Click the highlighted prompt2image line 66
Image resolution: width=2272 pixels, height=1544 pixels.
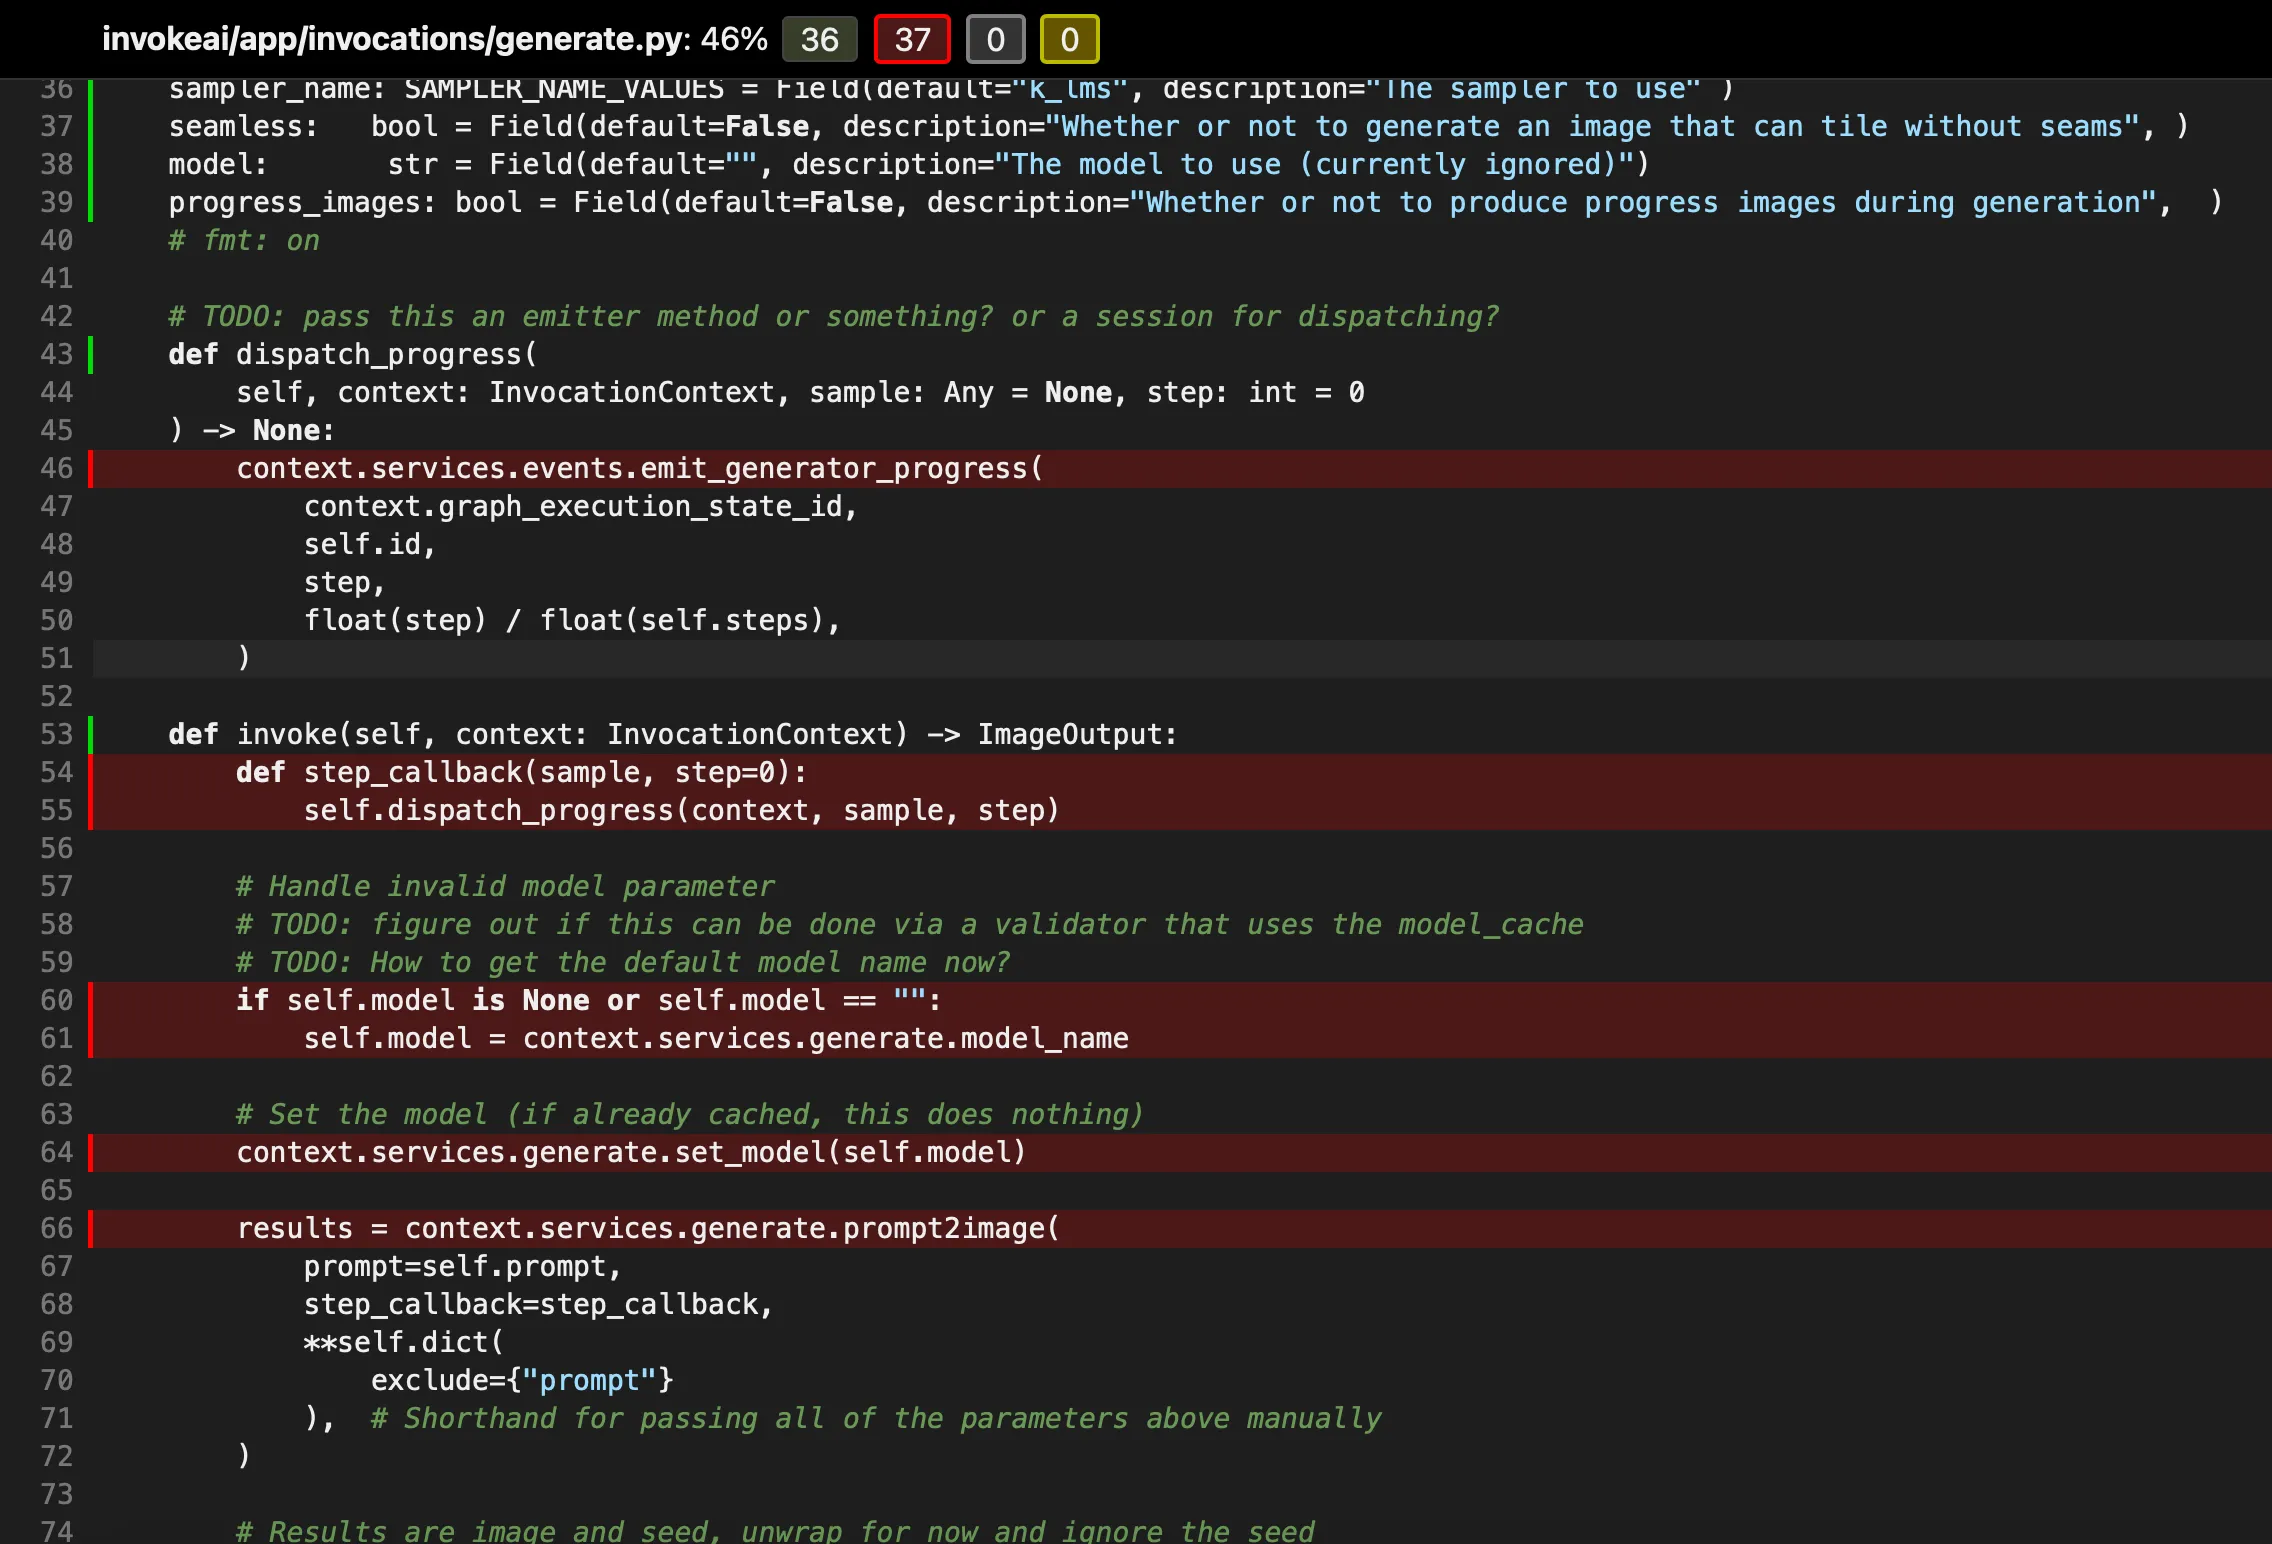(x=650, y=1228)
